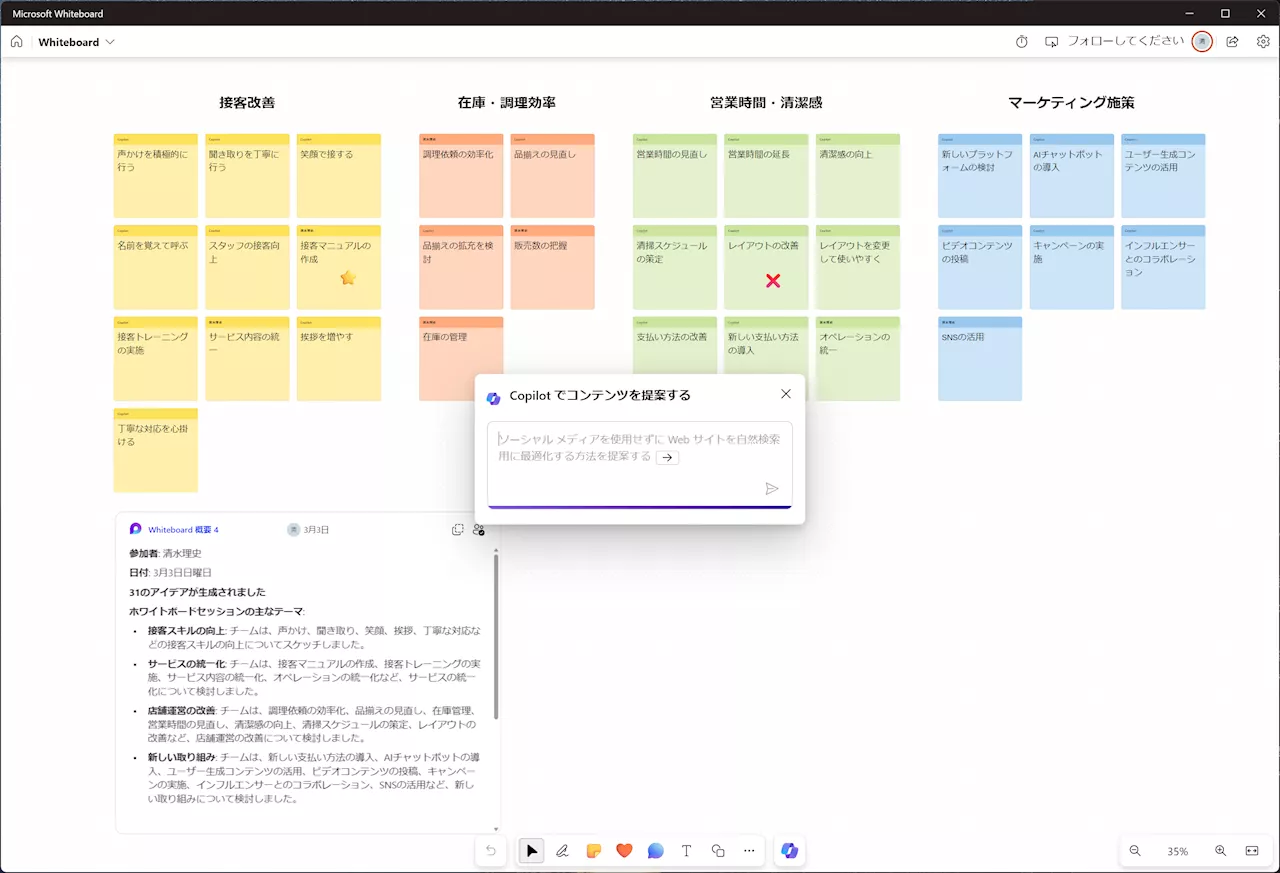
Task: Click the Copilot logo in summary card
Action: [x=135, y=530]
